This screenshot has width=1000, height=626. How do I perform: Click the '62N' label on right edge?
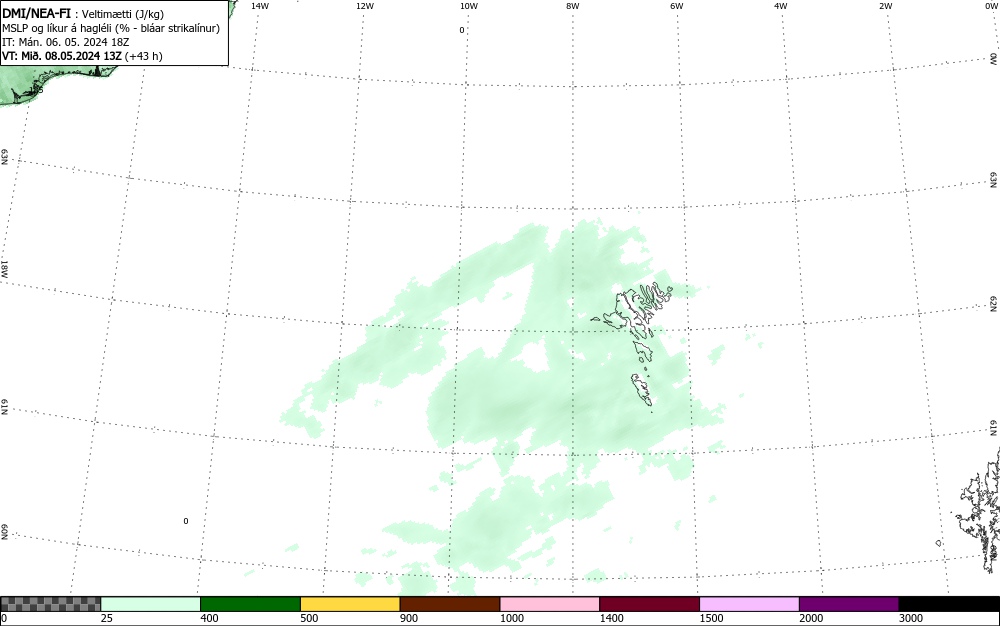tap(994, 304)
